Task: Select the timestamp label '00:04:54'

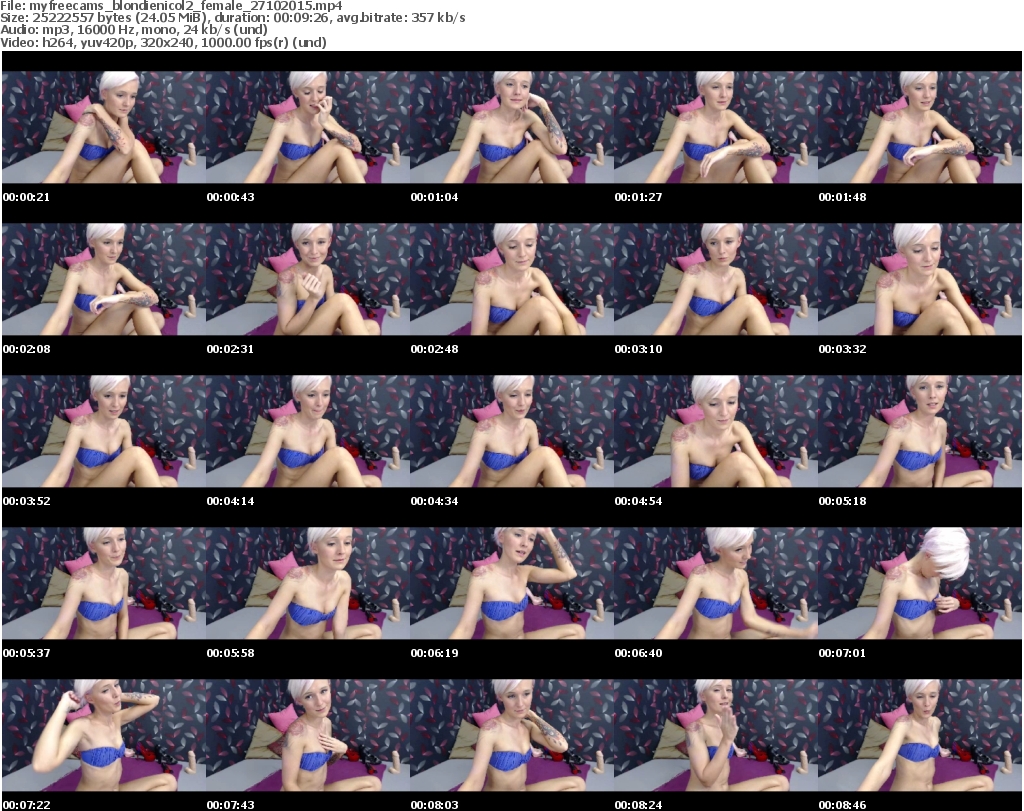Action: [x=638, y=501]
